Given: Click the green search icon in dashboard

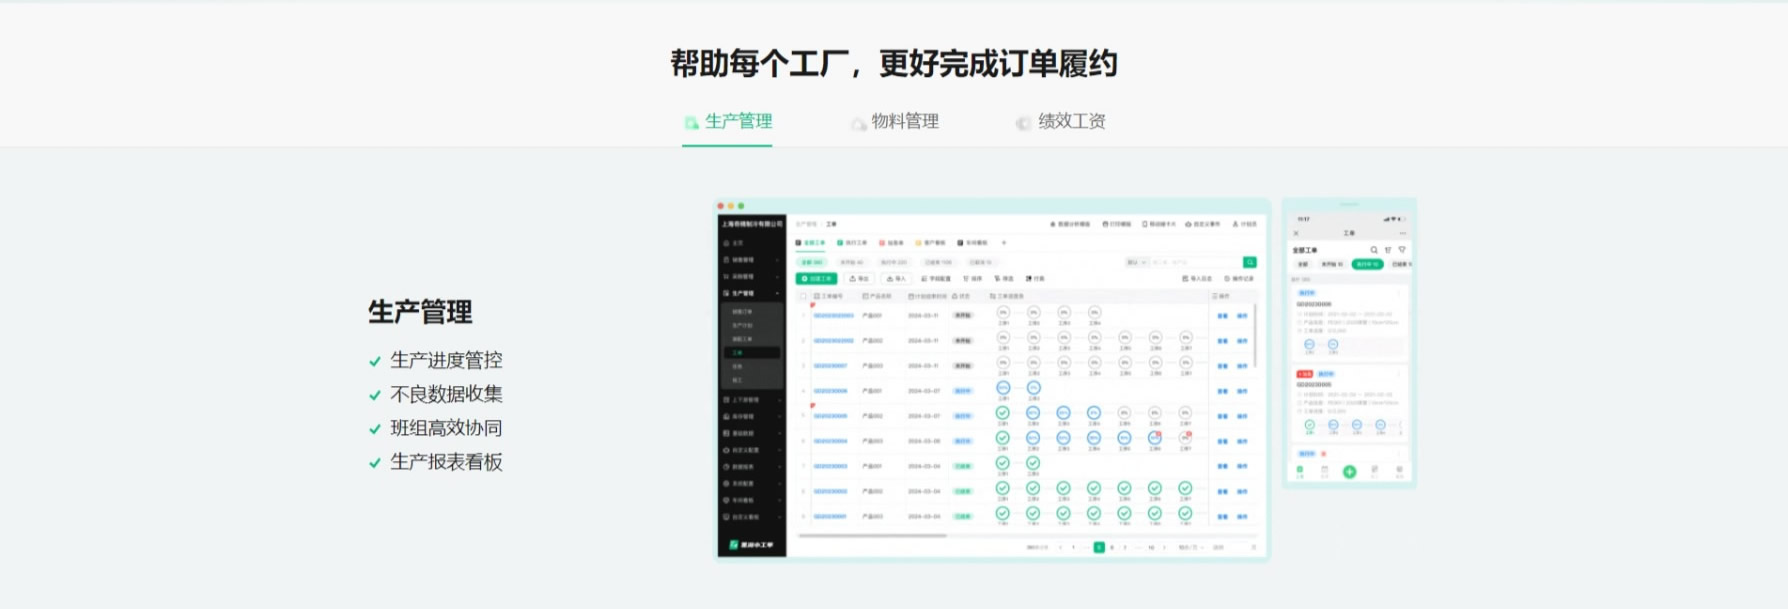Looking at the screenshot, I should point(1249,262).
